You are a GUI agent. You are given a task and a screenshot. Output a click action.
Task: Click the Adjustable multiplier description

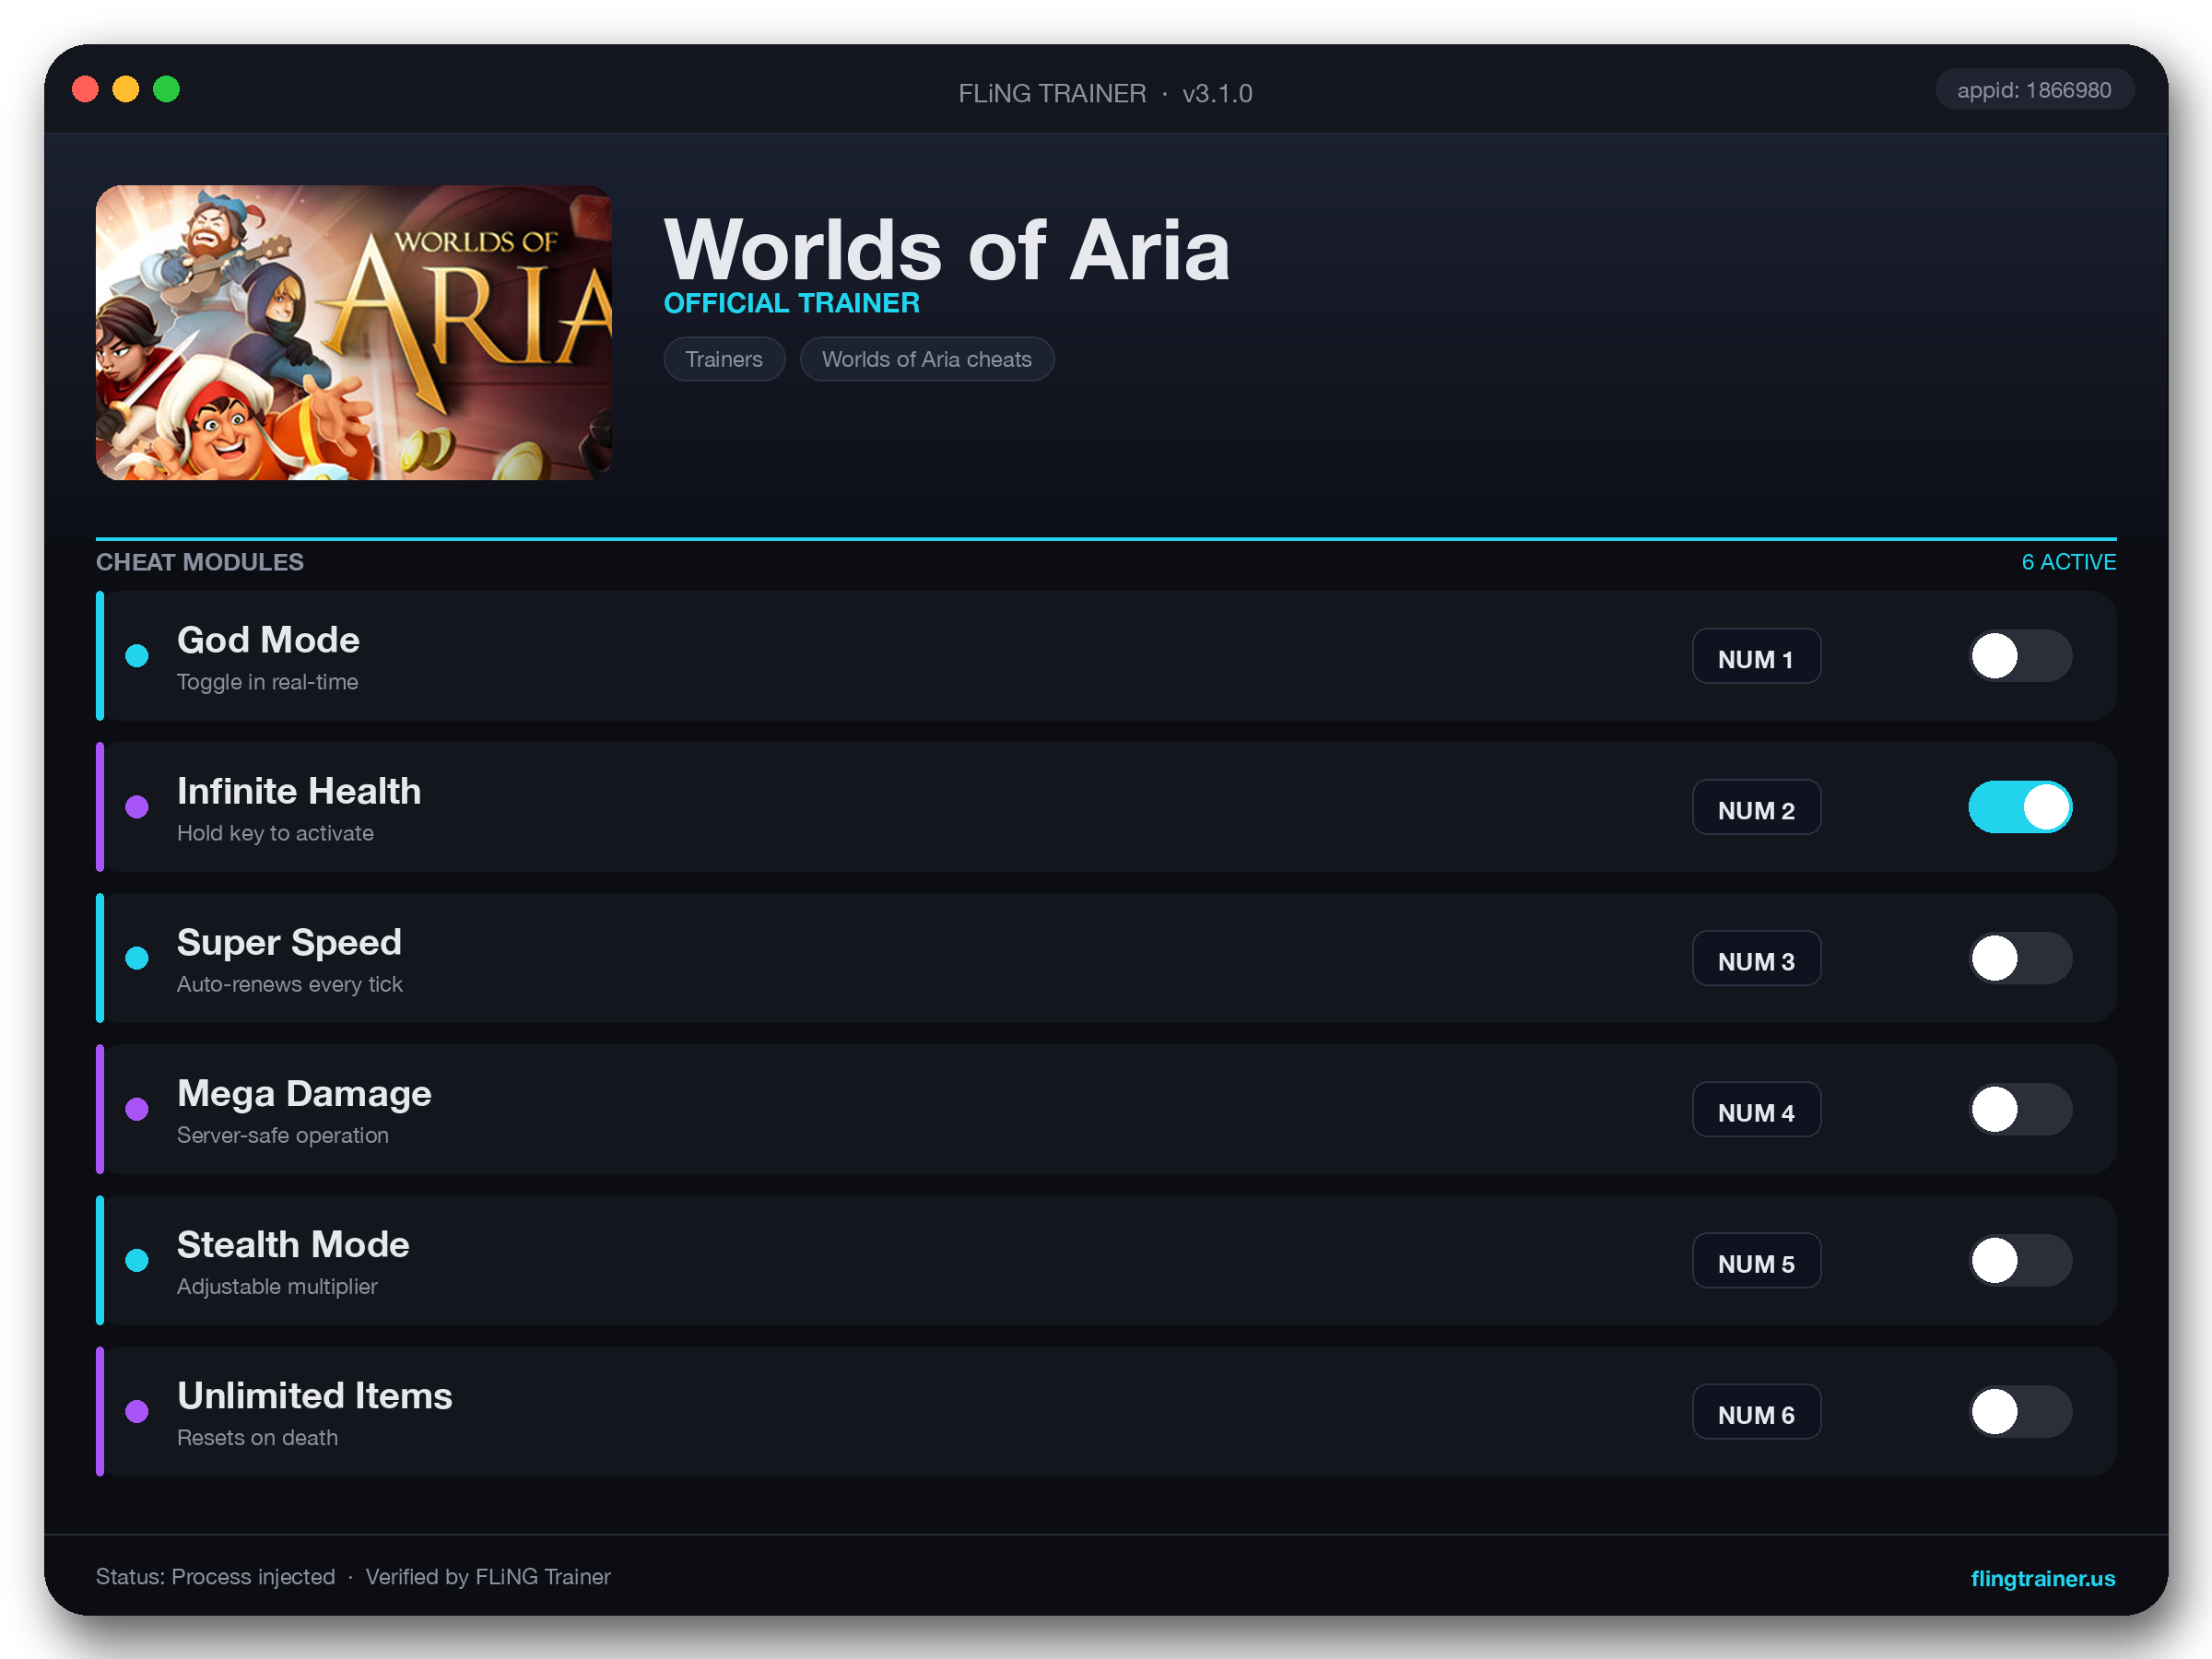(x=277, y=1286)
